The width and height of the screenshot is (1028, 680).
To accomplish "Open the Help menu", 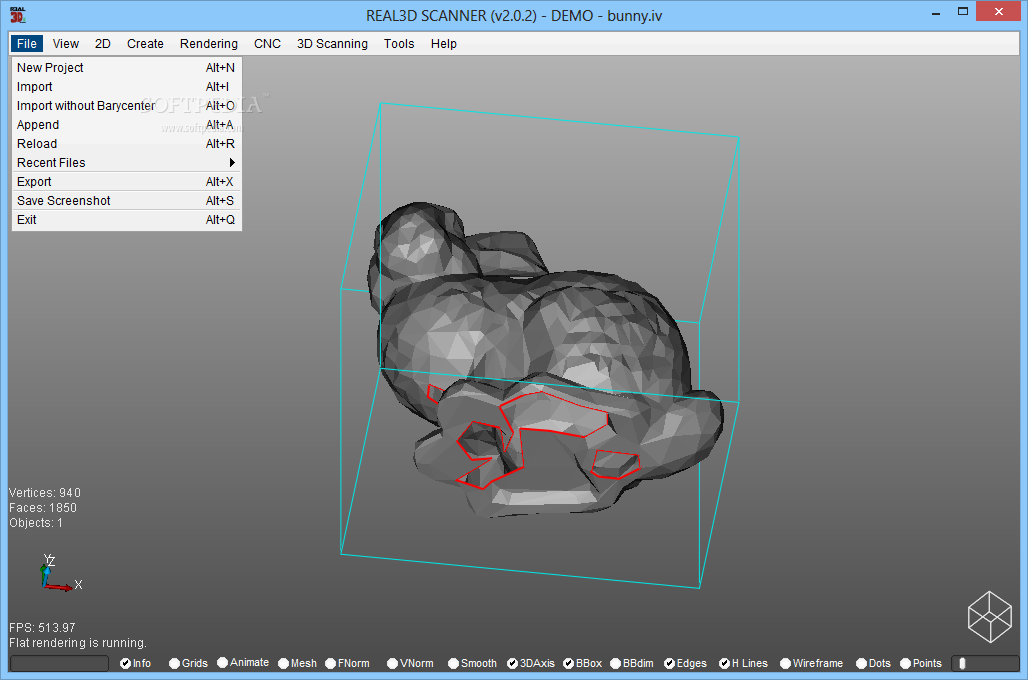I will pyautogui.click(x=443, y=43).
